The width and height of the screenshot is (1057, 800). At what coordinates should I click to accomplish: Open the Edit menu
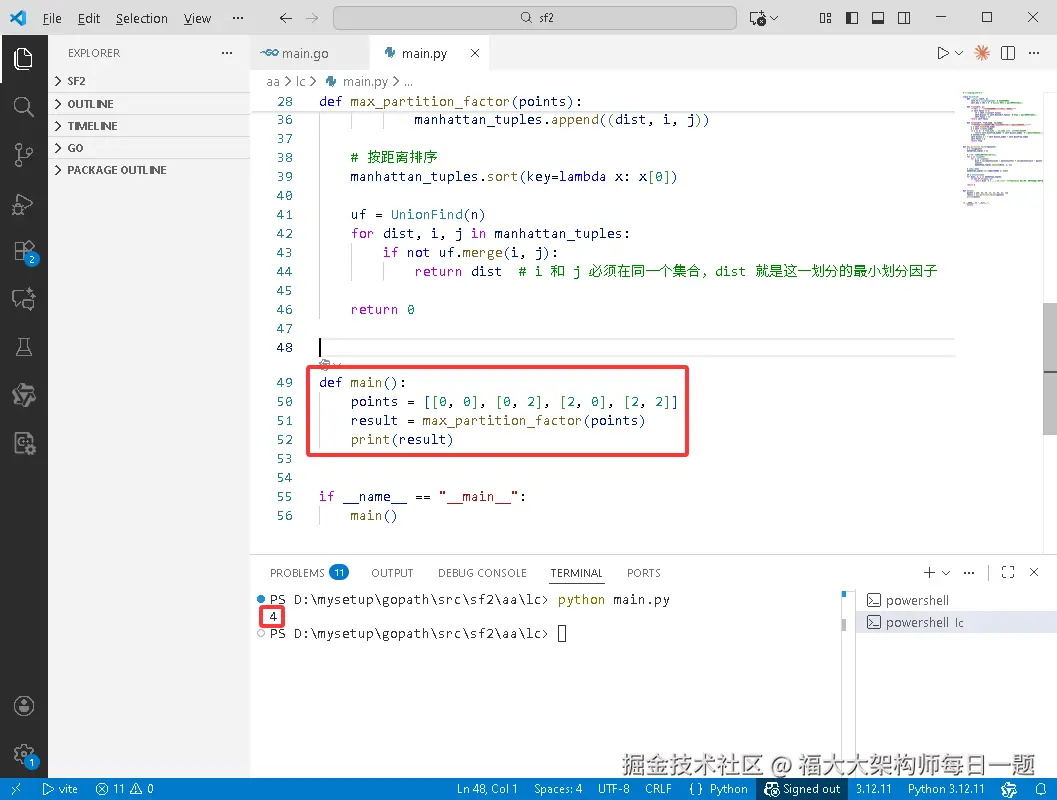[x=88, y=18]
